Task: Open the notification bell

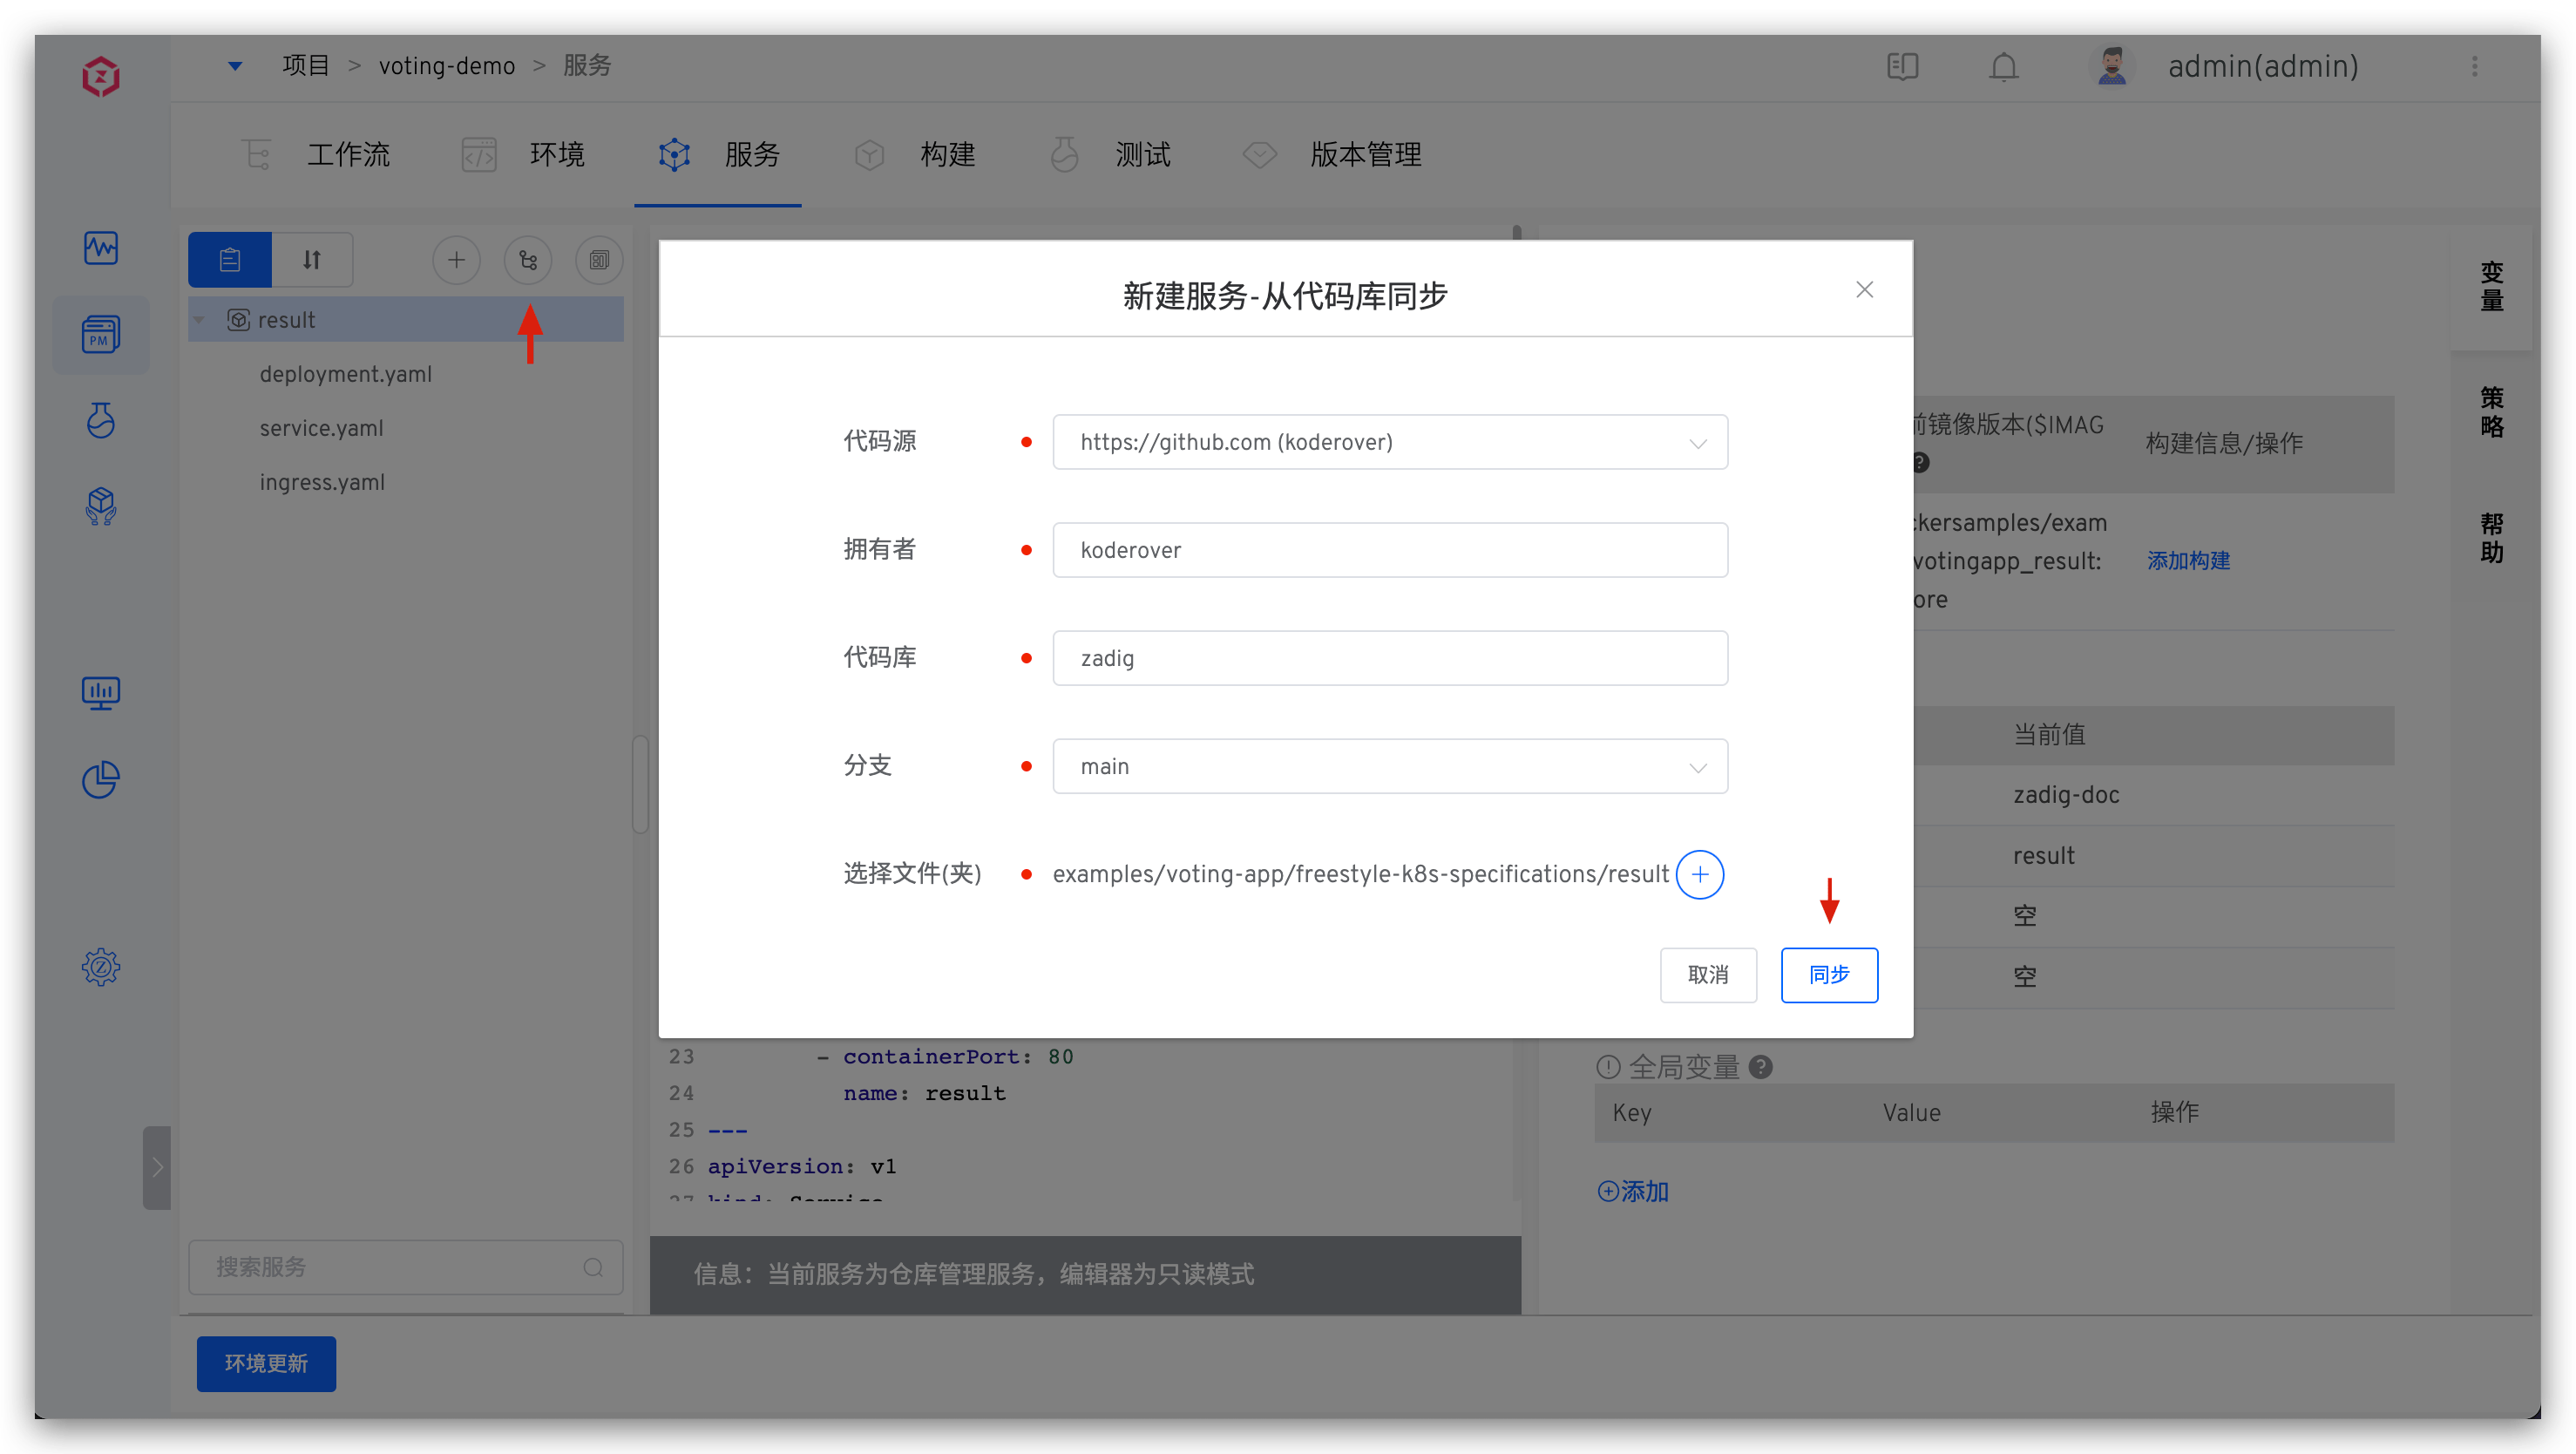Action: pos(2003,67)
